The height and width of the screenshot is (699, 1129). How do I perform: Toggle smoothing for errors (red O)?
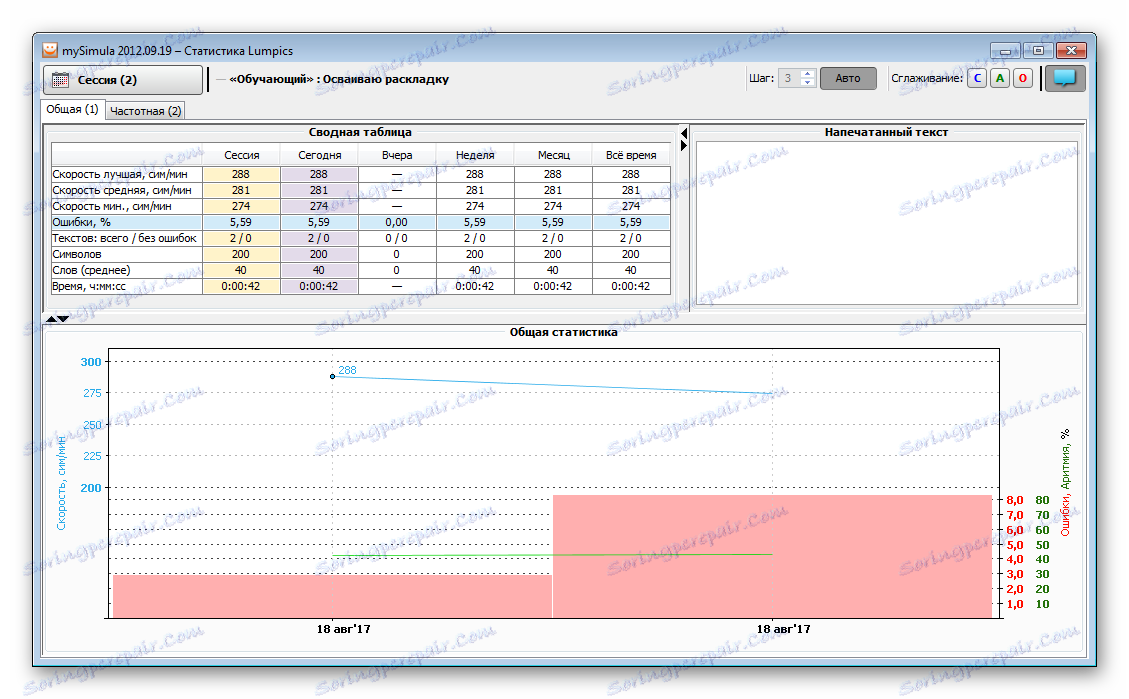pyautogui.click(x=1022, y=78)
